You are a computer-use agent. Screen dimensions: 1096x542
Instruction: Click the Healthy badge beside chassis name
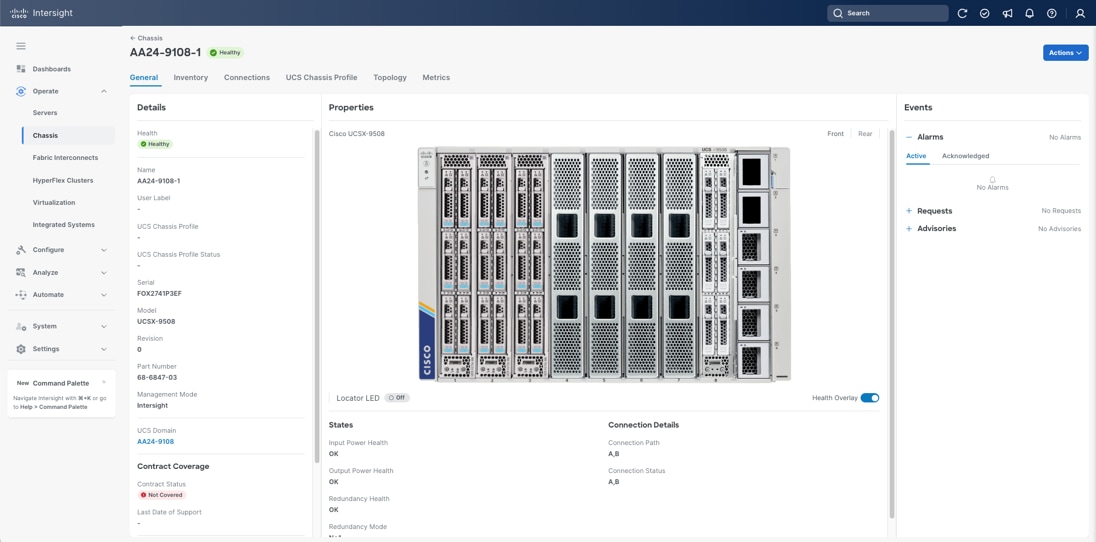tap(225, 52)
